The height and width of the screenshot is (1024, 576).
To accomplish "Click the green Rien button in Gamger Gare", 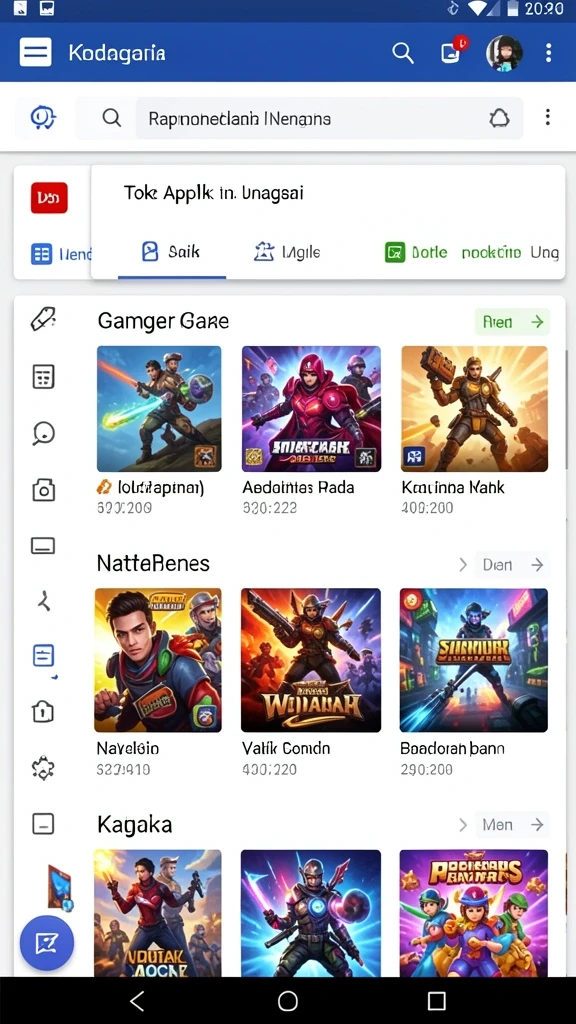I will pos(512,322).
